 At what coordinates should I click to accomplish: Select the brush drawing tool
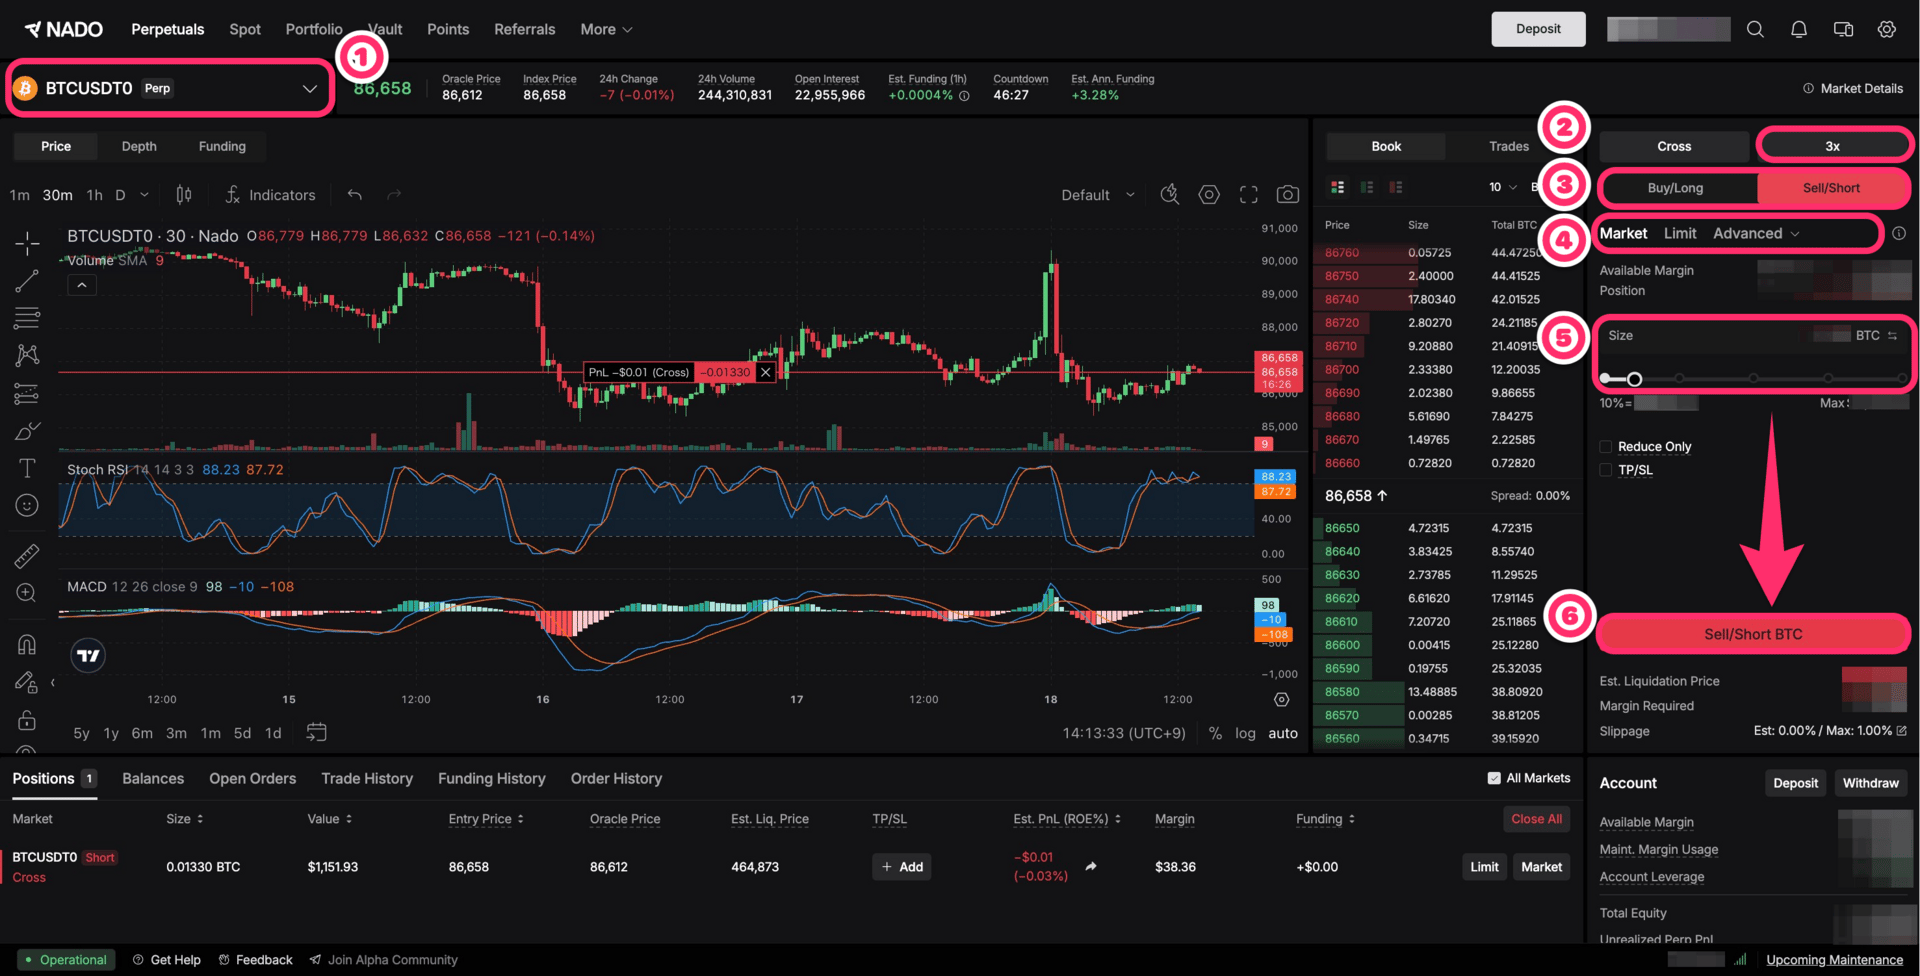click(27, 431)
